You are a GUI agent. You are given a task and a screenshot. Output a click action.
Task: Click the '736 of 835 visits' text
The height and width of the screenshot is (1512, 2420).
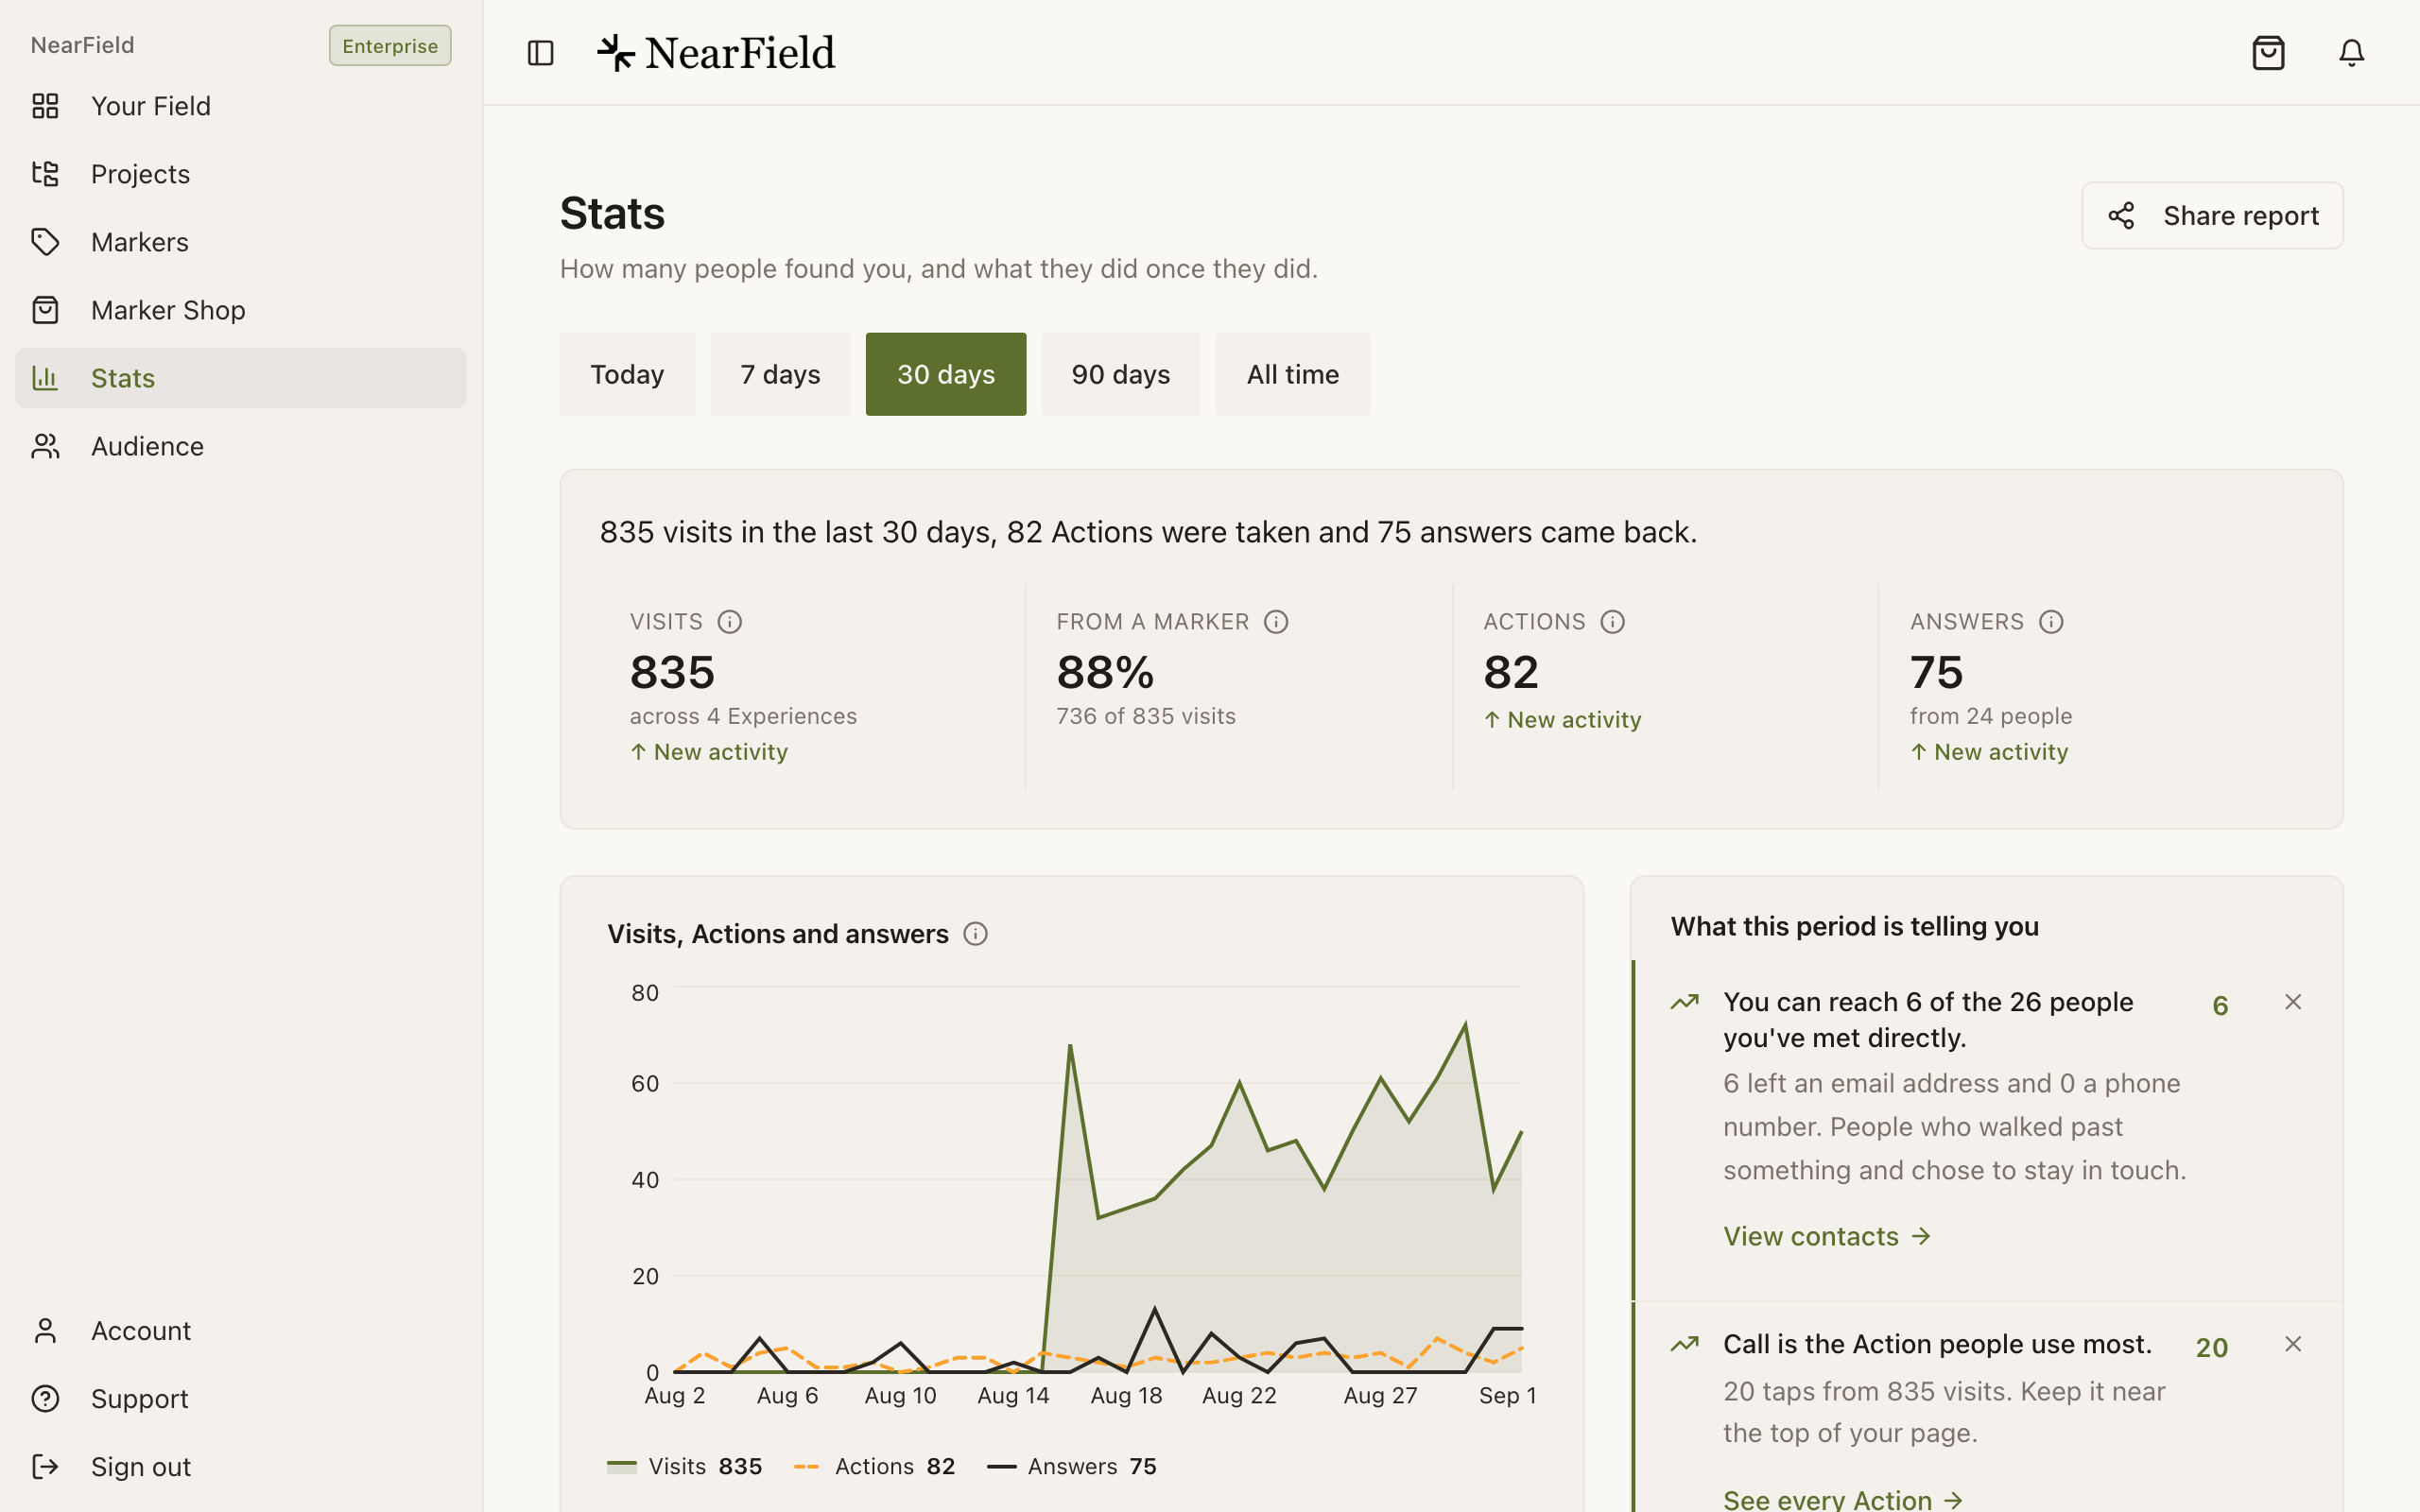click(1146, 716)
